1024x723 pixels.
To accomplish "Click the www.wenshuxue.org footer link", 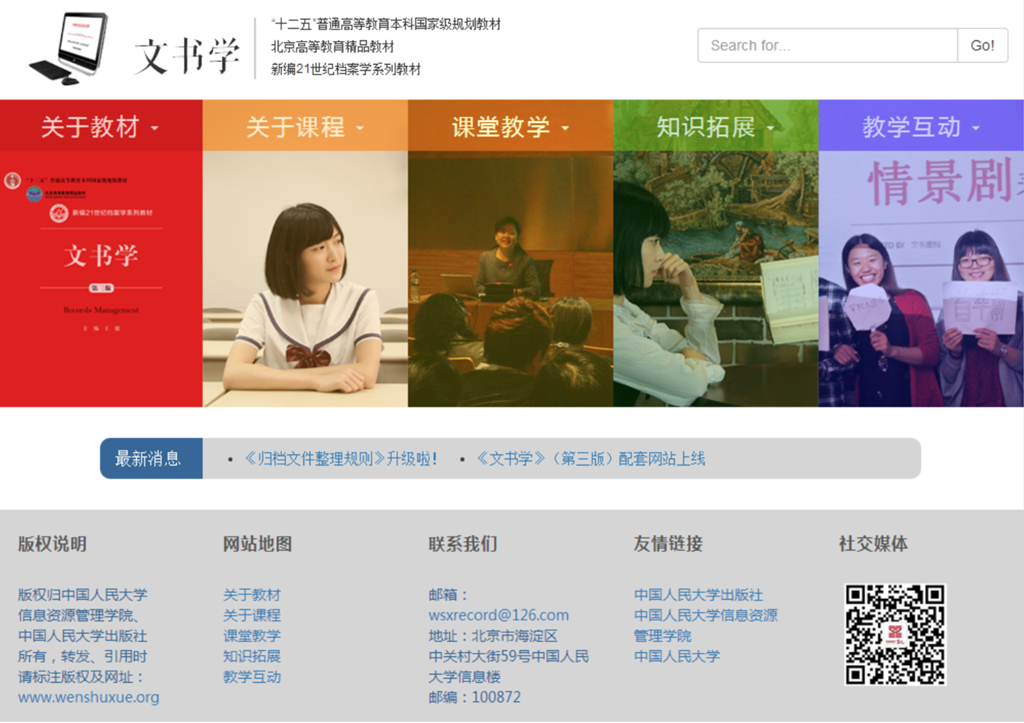I will click(x=88, y=697).
